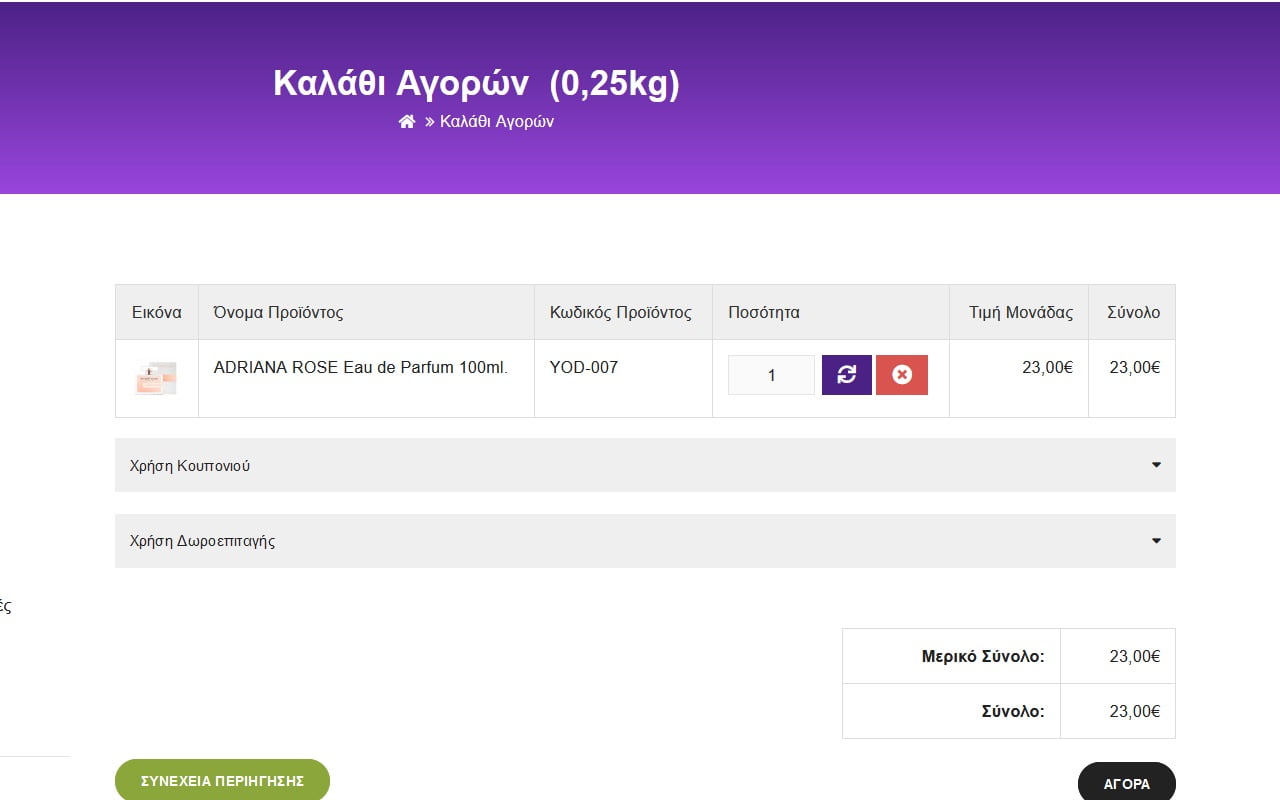1280x800 pixels.
Task: Expand the Χρήση Δωροεπιταγής panel
Action: pyautogui.click(x=202, y=541)
